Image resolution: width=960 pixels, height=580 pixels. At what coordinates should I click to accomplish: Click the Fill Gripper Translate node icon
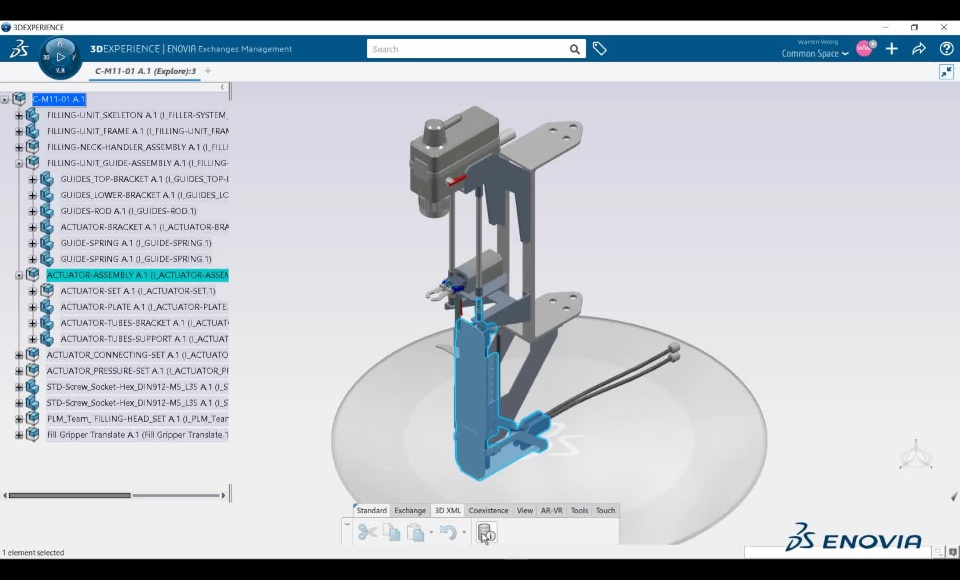pyautogui.click(x=32, y=435)
